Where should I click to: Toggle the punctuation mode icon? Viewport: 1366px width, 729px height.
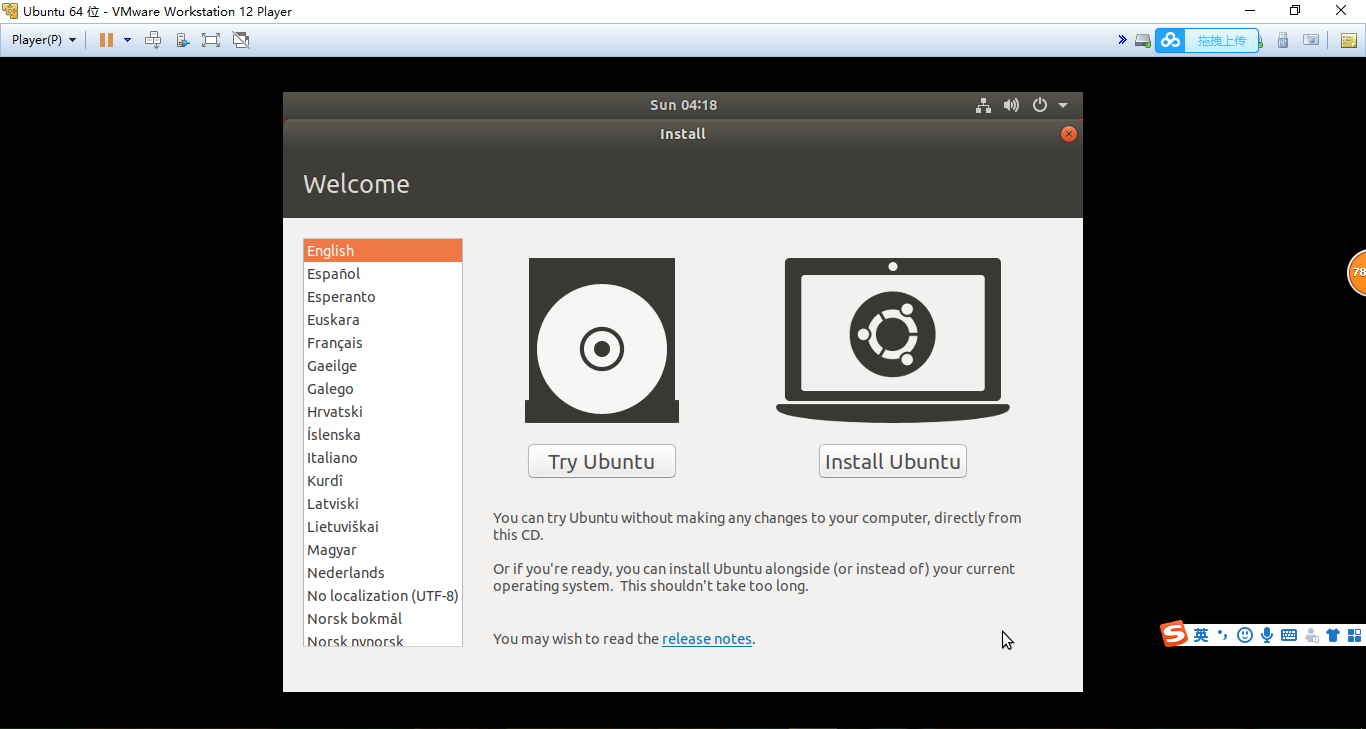[1223, 635]
